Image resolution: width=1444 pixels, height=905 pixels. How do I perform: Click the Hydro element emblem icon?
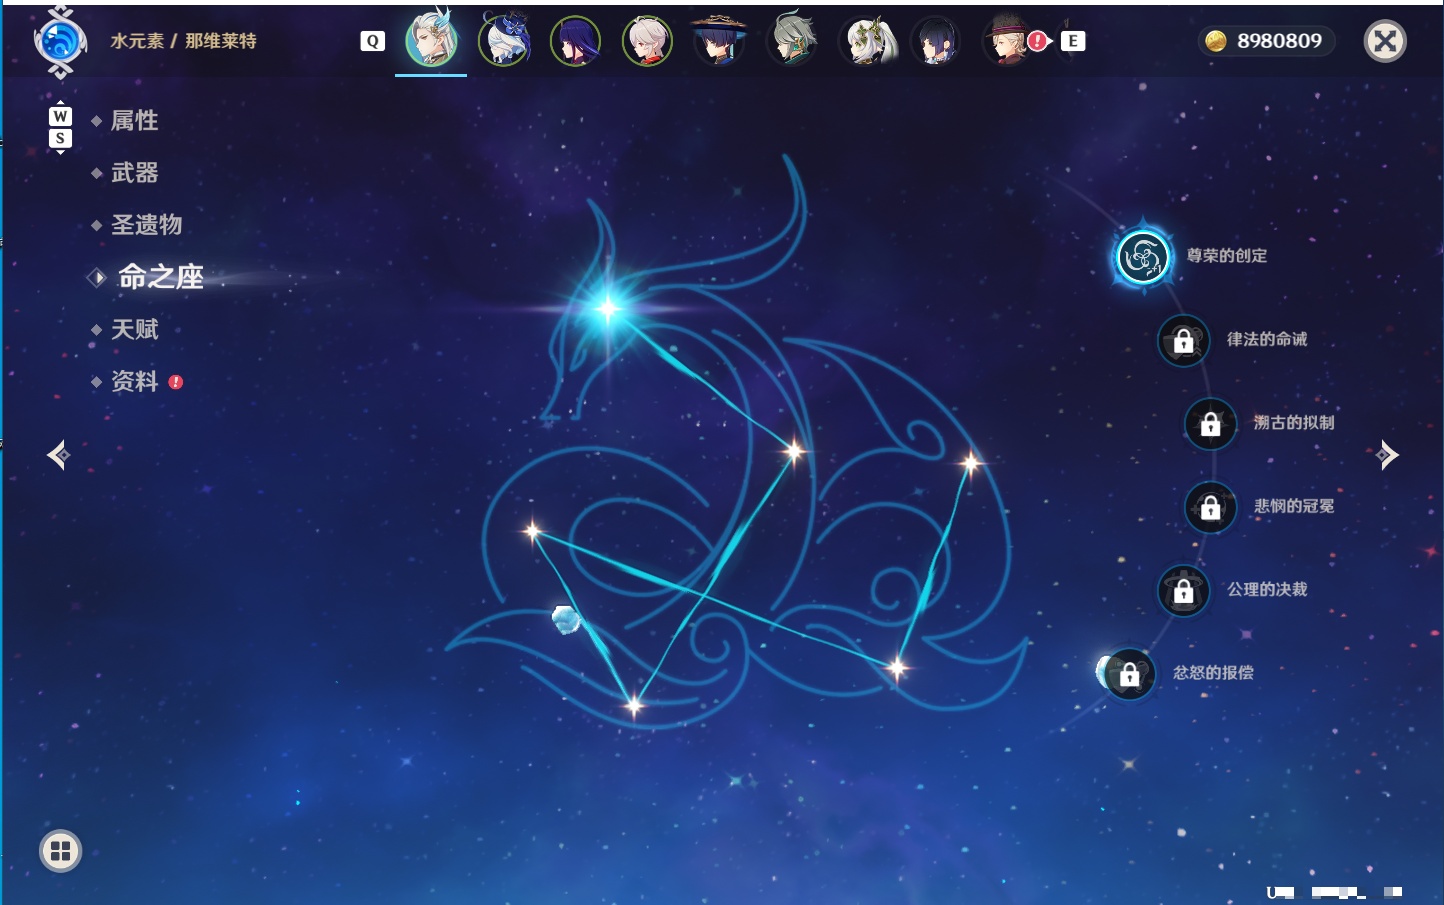point(60,42)
